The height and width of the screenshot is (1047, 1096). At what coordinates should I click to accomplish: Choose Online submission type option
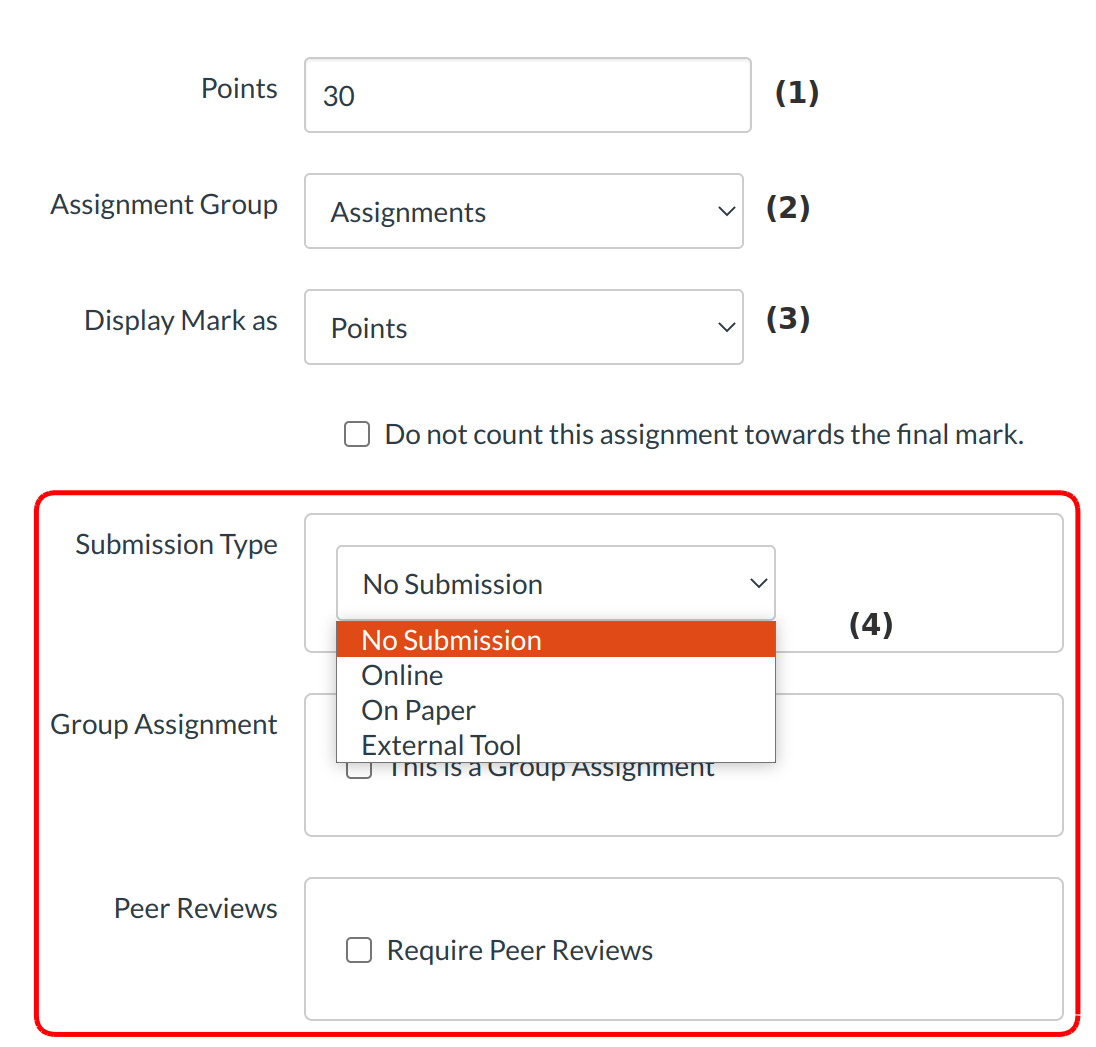402,676
